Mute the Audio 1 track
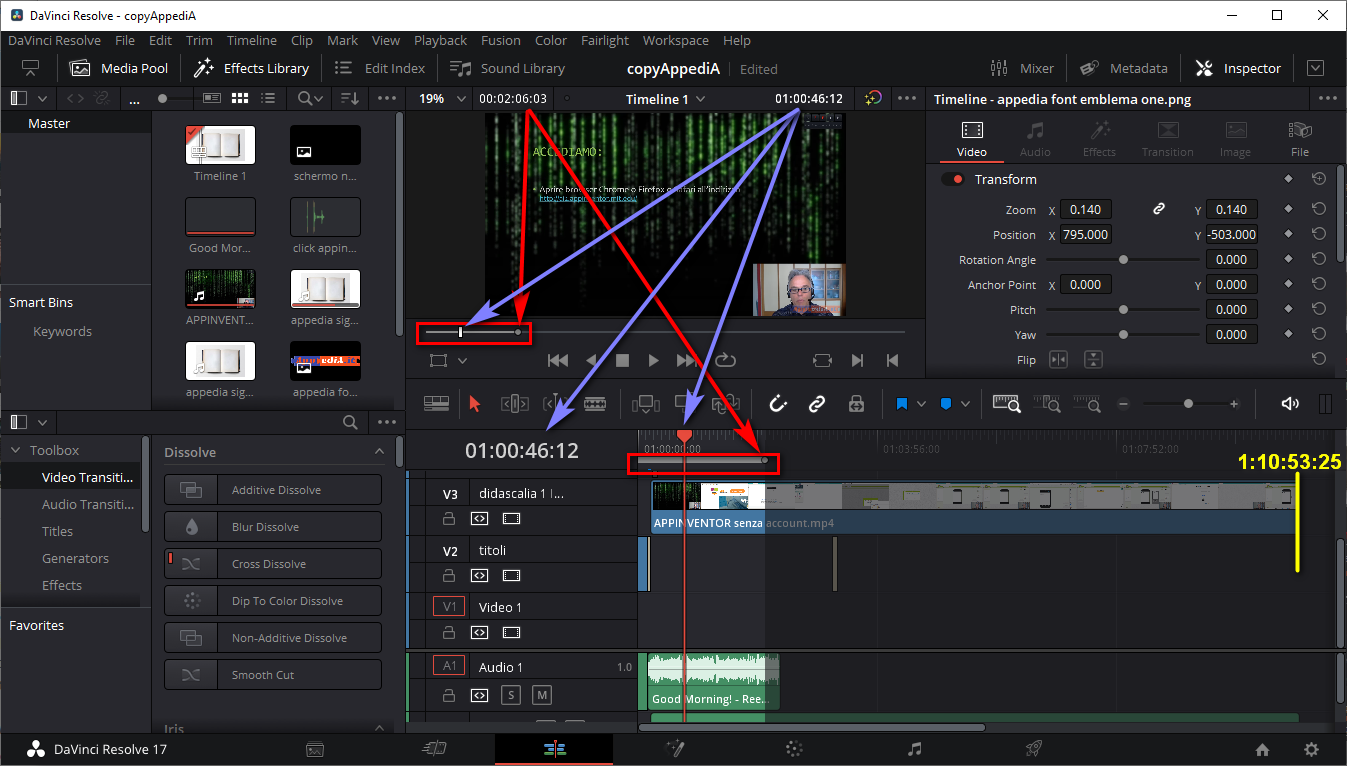The height and width of the screenshot is (766, 1347). tap(542, 695)
